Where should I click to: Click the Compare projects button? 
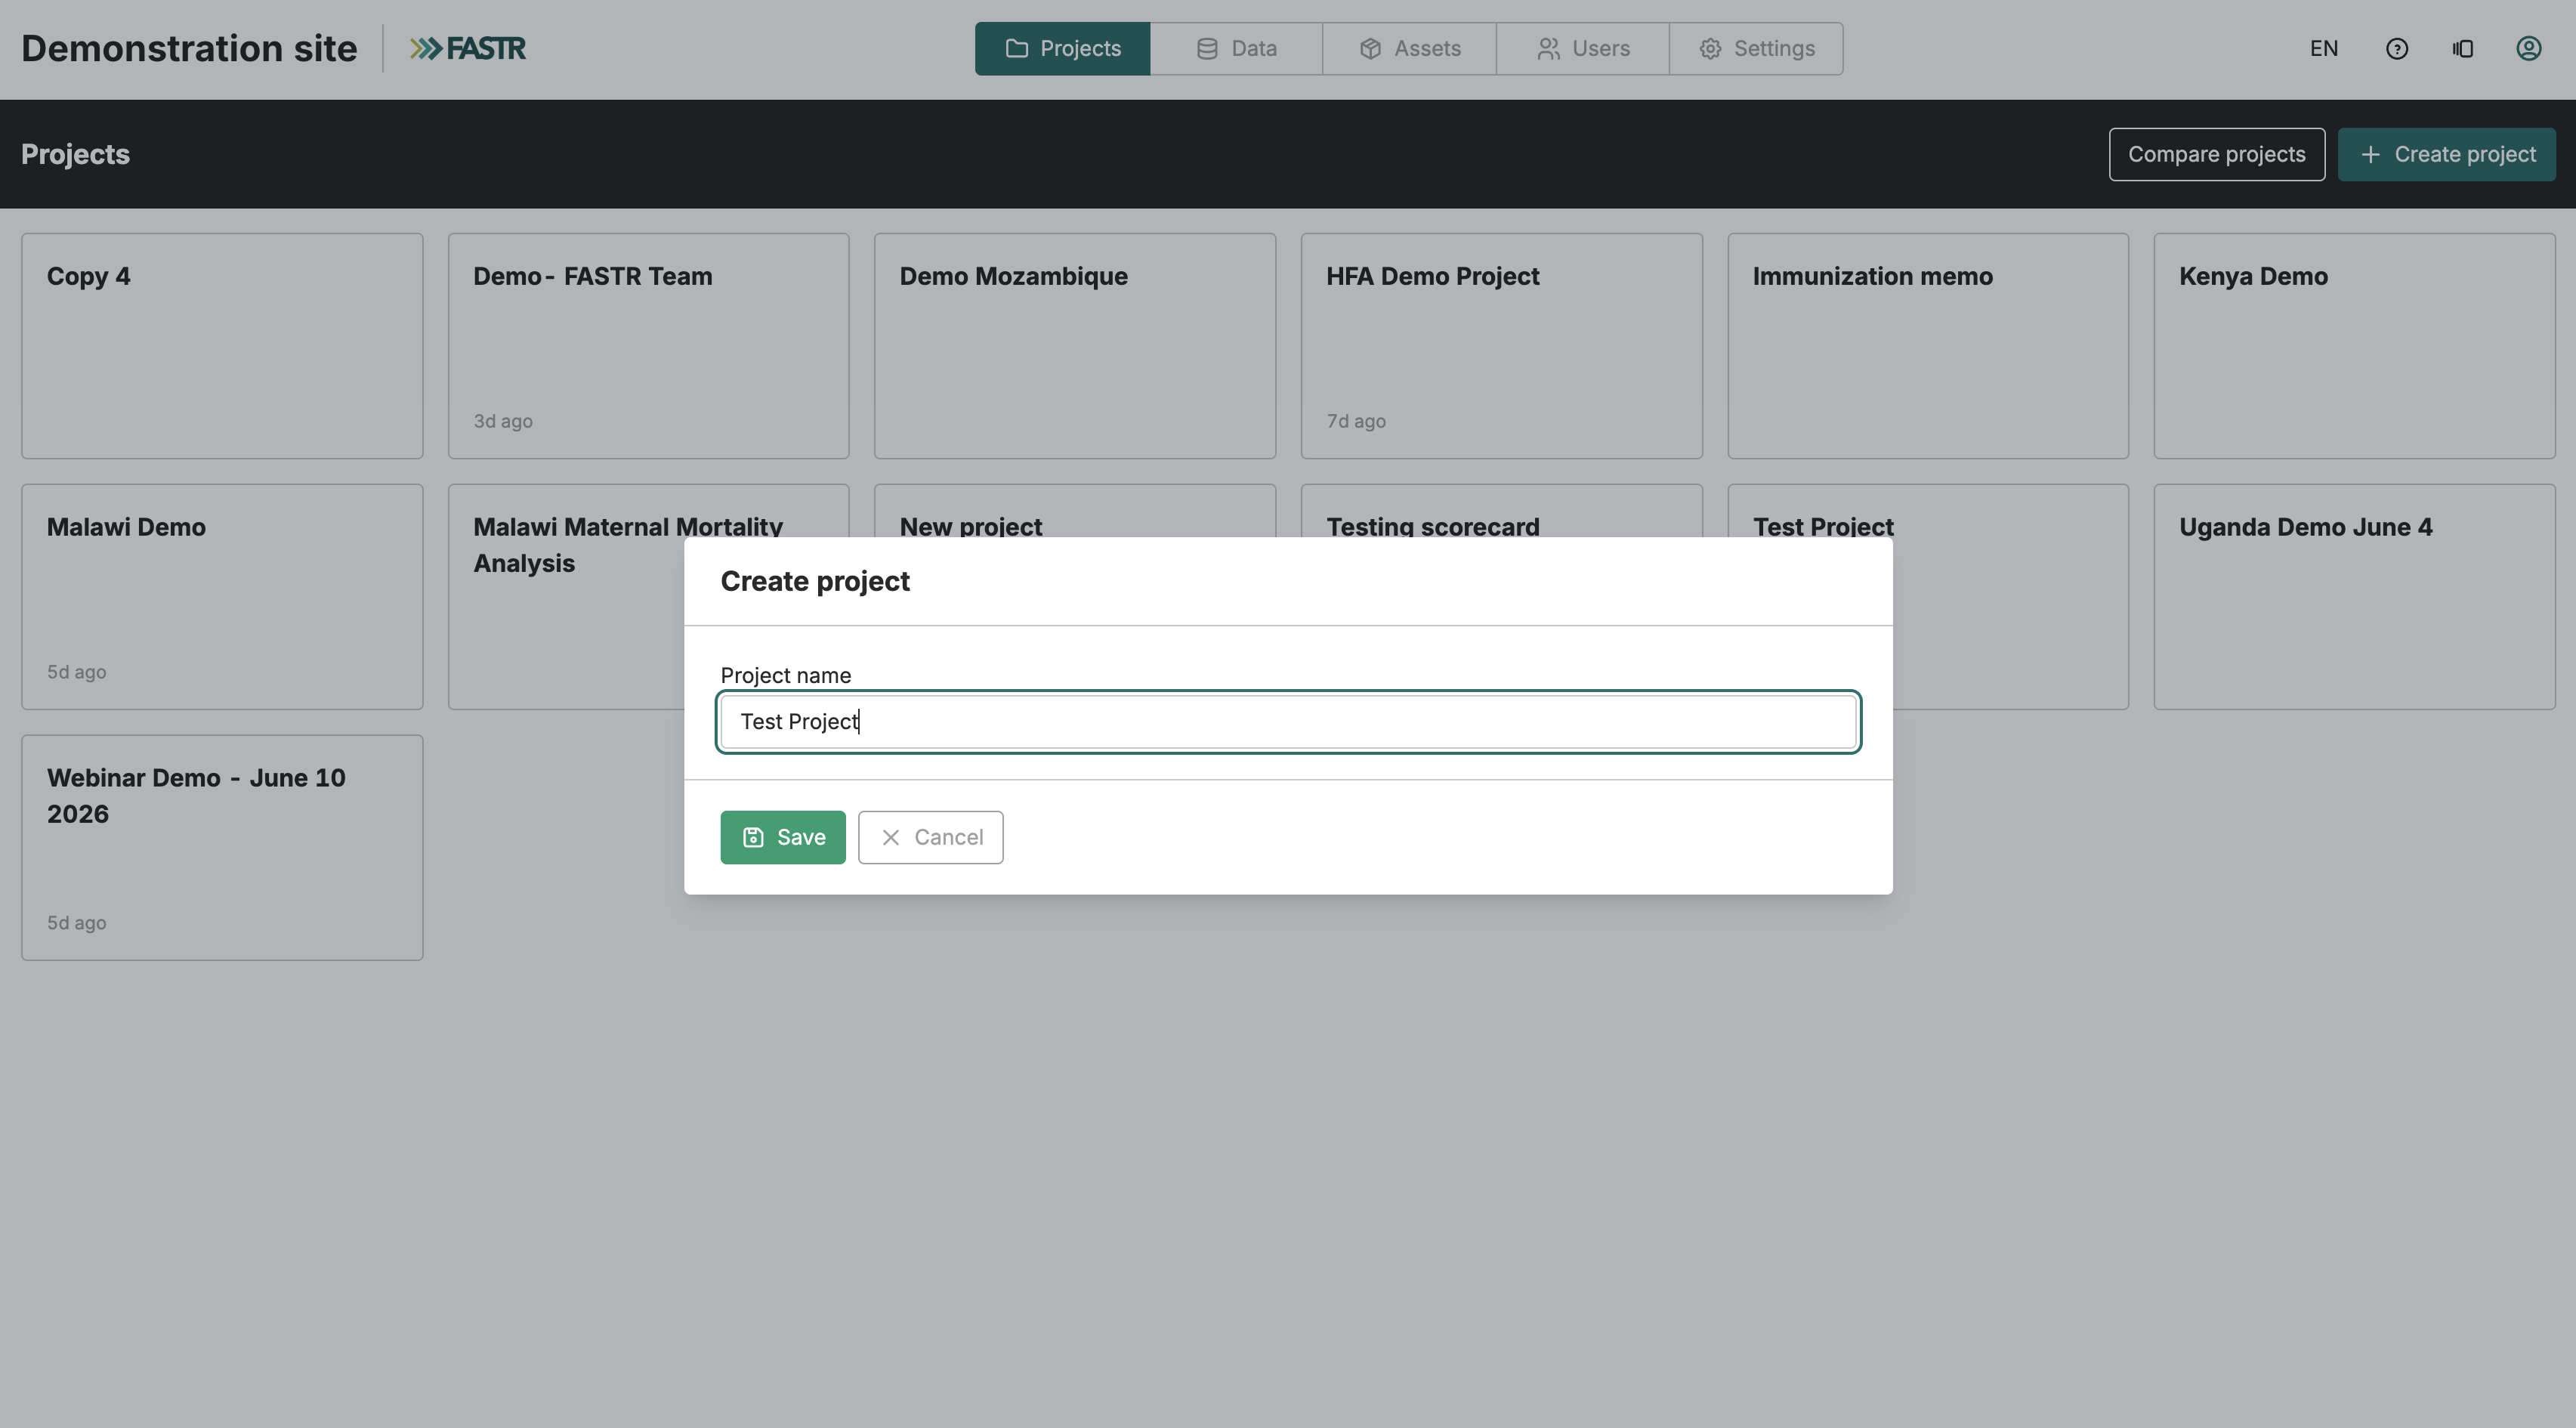point(2216,154)
